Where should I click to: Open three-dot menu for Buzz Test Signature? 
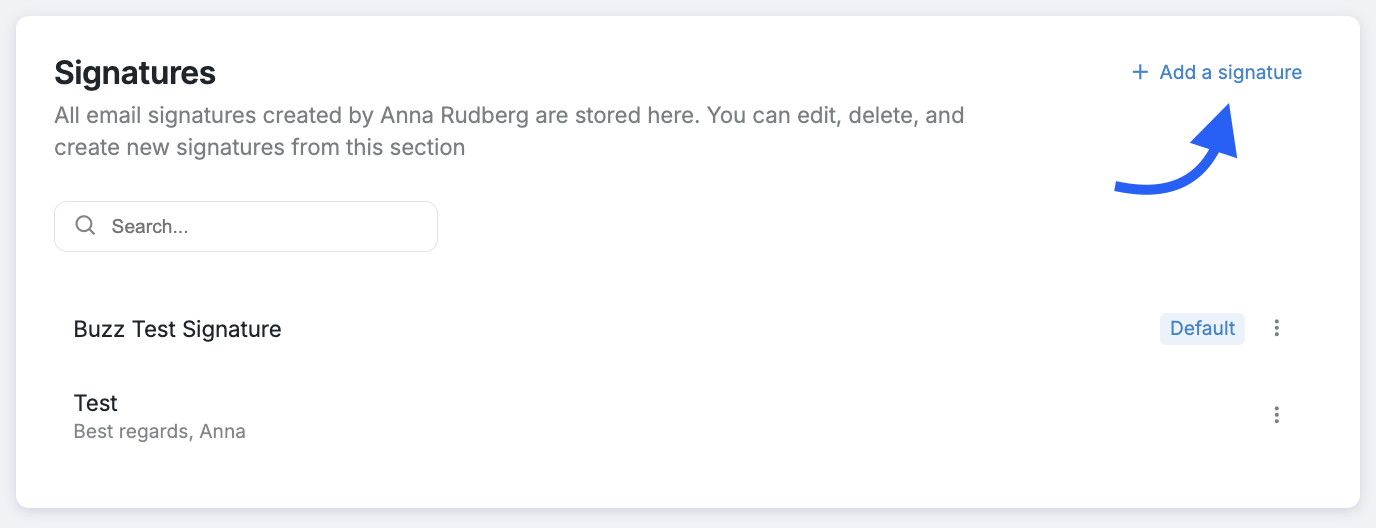(1276, 328)
